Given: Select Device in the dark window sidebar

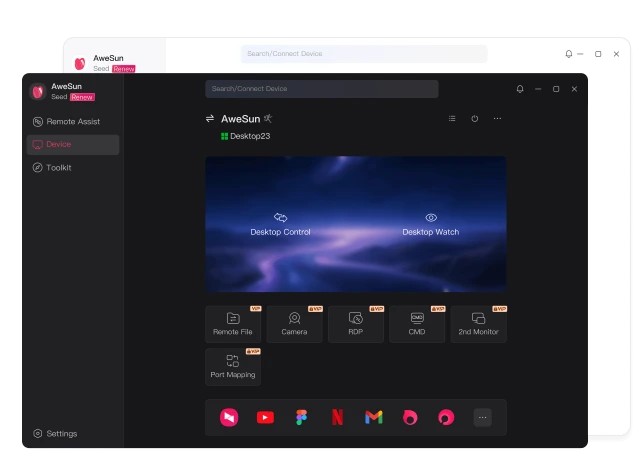Looking at the screenshot, I should tap(73, 145).
